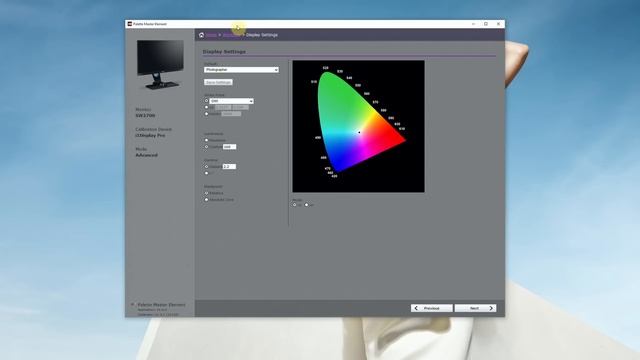Click the Save Settings button
The width and height of the screenshot is (640, 360).
click(x=218, y=82)
